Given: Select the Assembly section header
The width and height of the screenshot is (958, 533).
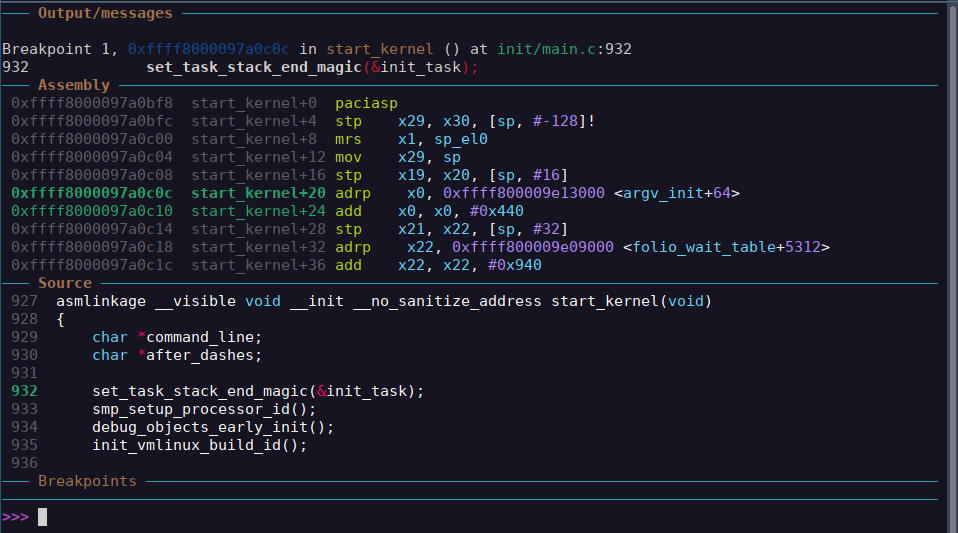Looking at the screenshot, I should 74,85.
